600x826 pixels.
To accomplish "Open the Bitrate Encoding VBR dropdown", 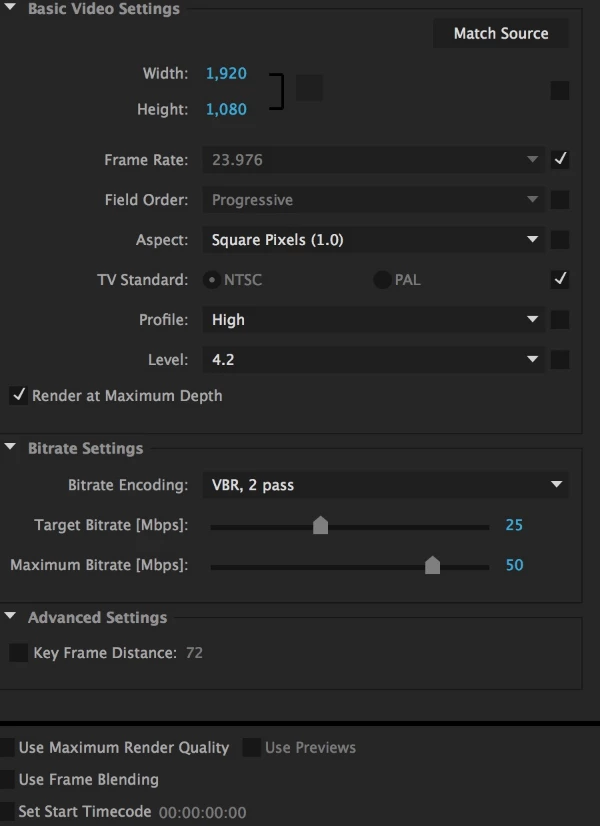I will tap(386, 485).
